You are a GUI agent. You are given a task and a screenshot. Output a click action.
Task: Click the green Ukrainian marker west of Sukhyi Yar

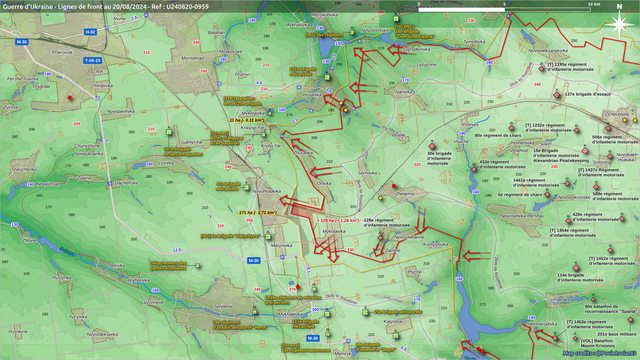[169, 132]
